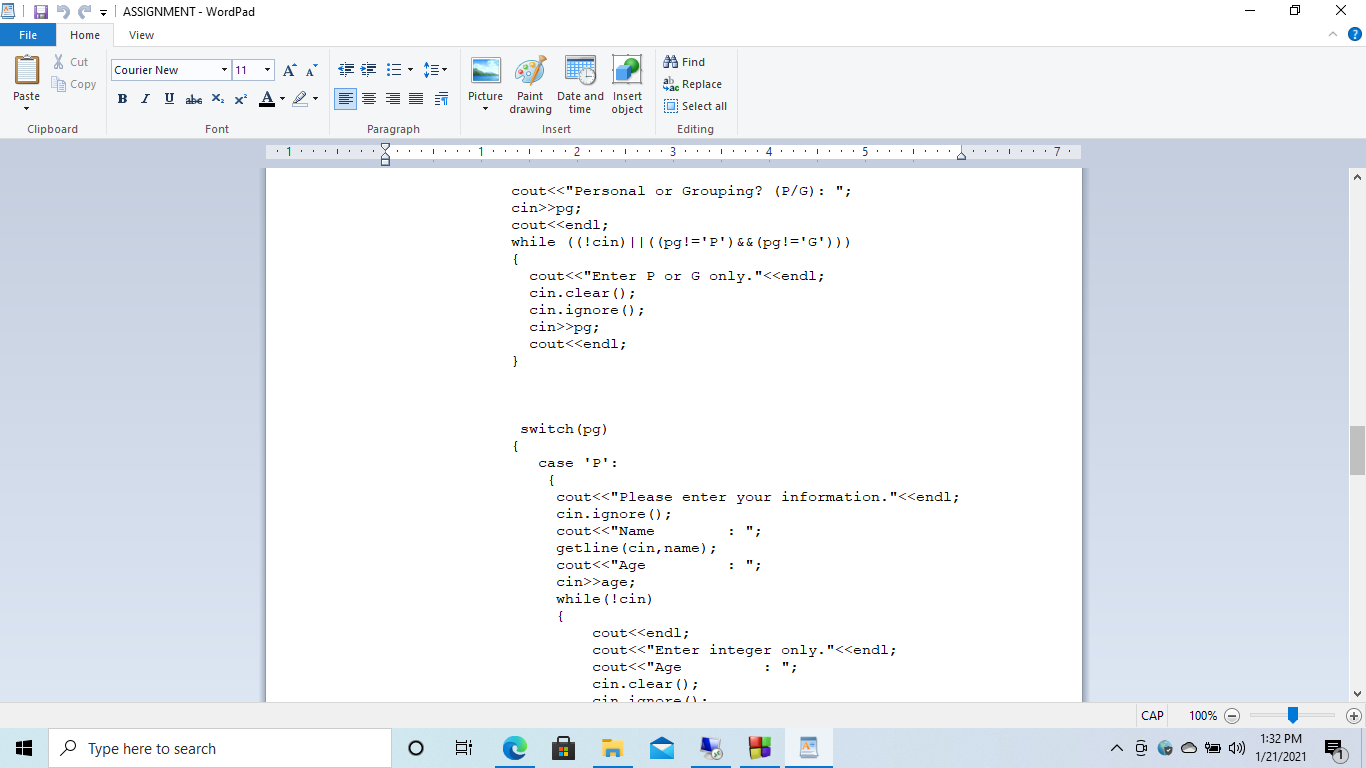This screenshot has height=768, width=1366.
Task: Apply the text highlight color
Action: pyautogui.click(x=300, y=99)
